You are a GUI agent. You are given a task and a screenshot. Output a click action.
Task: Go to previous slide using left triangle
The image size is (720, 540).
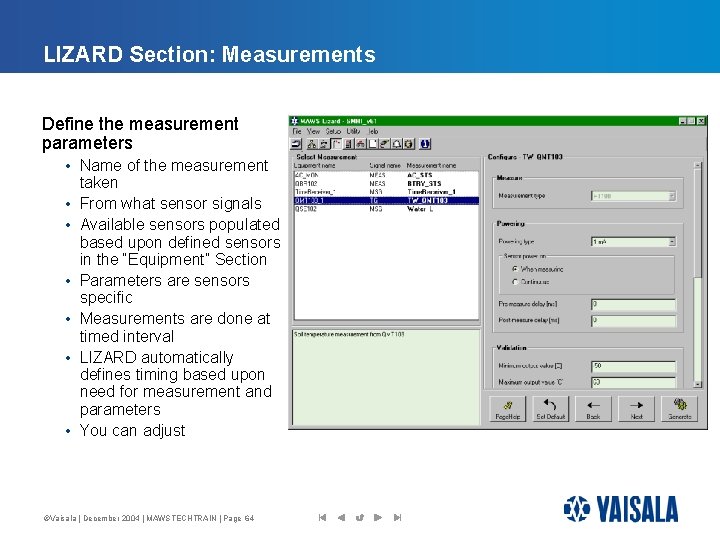click(341, 518)
